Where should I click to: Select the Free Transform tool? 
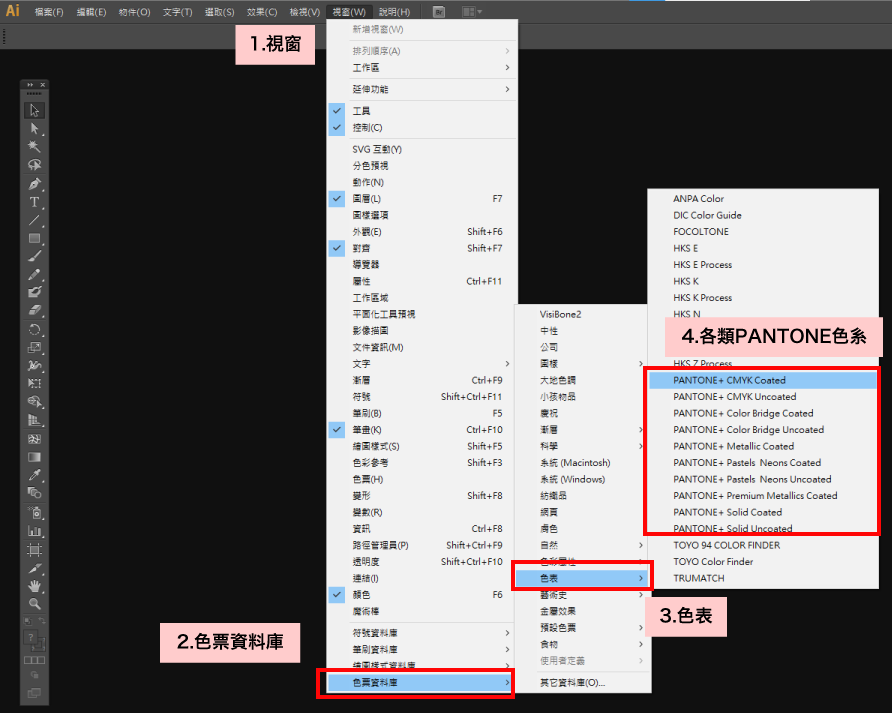34,384
